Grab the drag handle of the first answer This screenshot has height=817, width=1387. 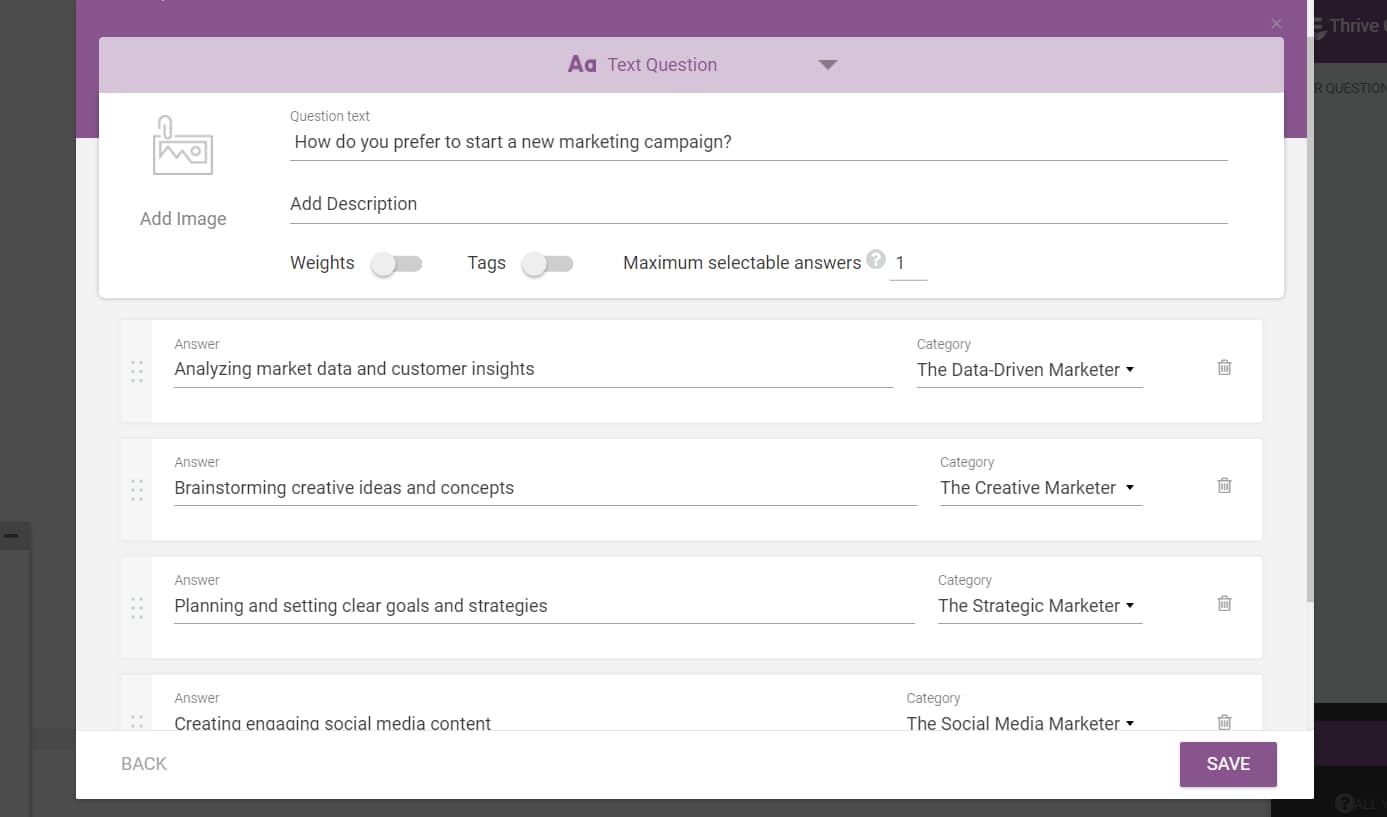137,372
